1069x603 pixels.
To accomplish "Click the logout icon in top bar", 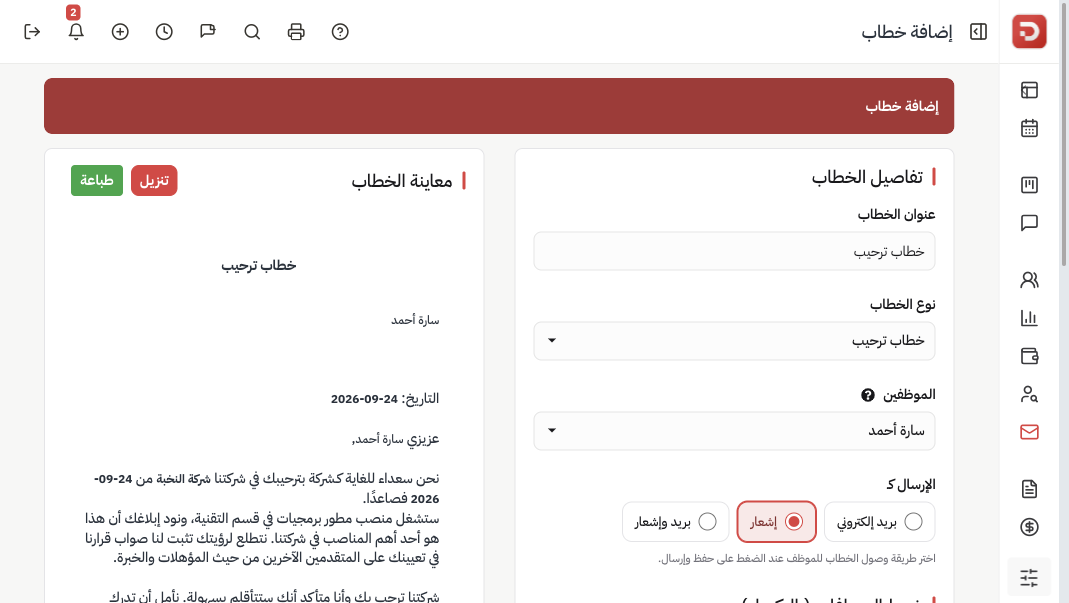I will 32,31.
